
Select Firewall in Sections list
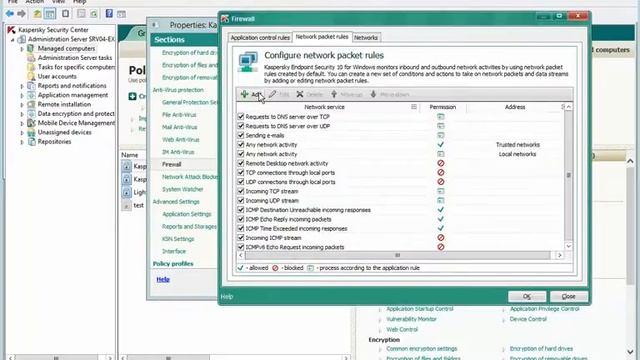tap(171, 164)
